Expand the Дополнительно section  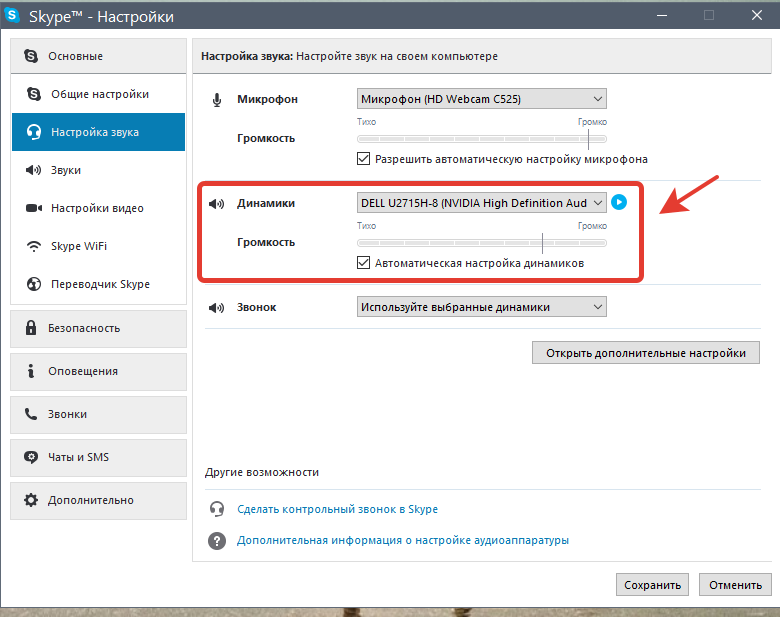(98, 501)
